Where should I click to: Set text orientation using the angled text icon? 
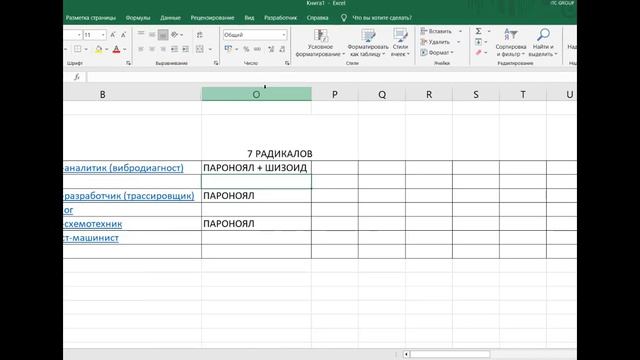(x=175, y=35)
